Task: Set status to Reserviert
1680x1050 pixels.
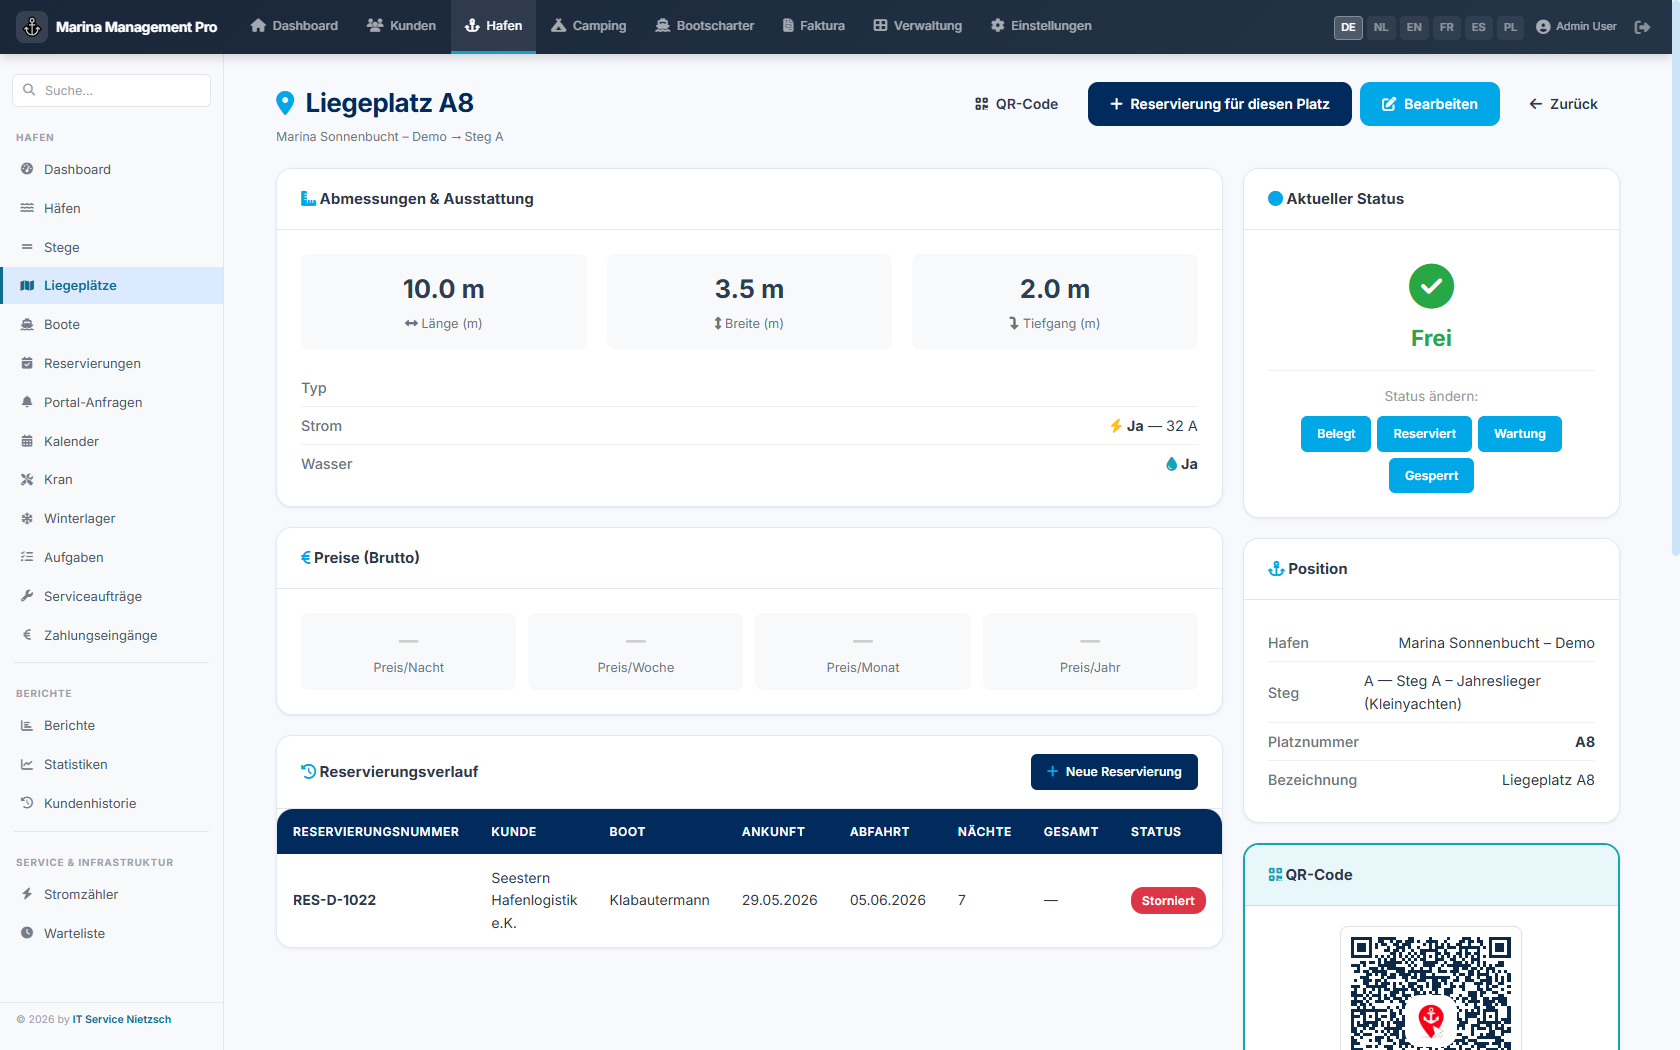Action: coord(1424,434)
